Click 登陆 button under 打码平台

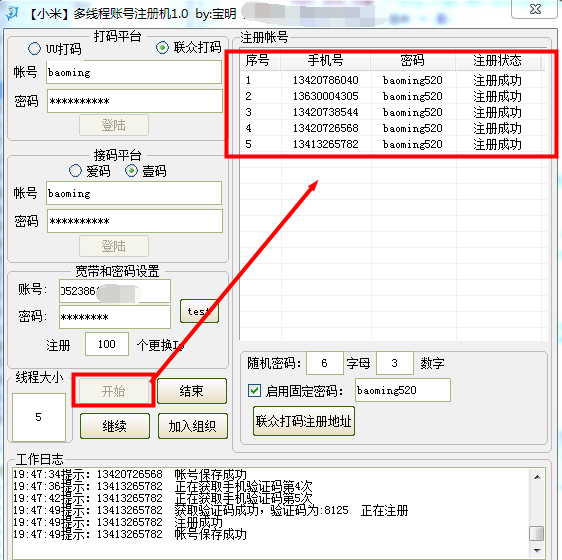pos(114,125)
